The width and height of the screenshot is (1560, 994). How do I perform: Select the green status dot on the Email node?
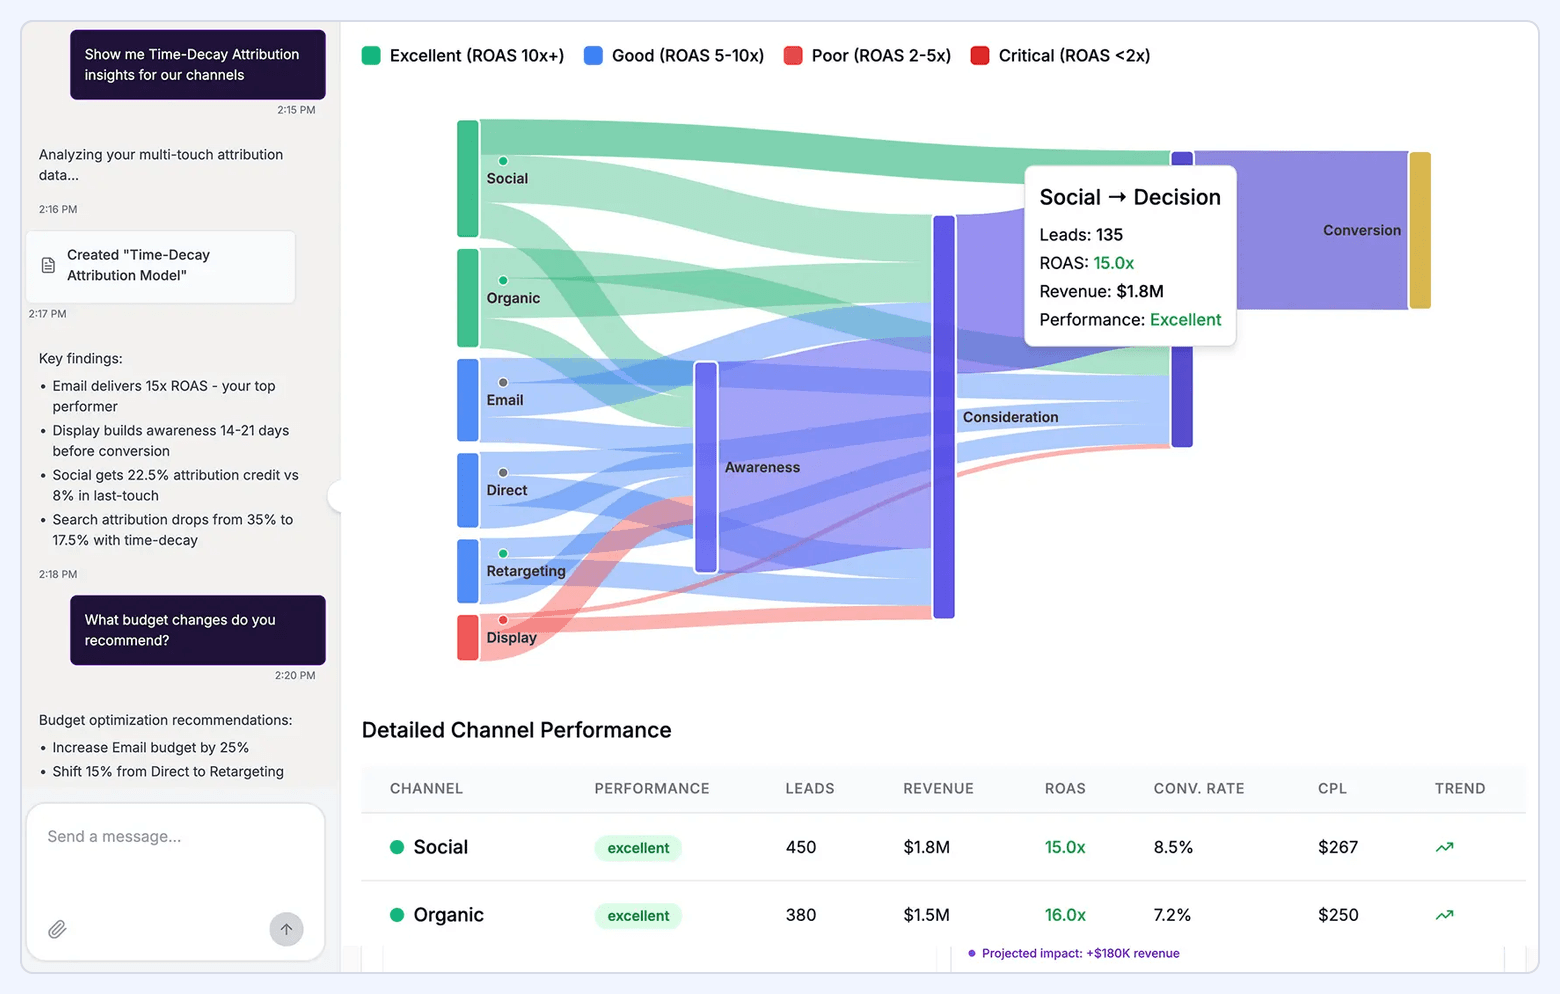(x=501, y=382)
